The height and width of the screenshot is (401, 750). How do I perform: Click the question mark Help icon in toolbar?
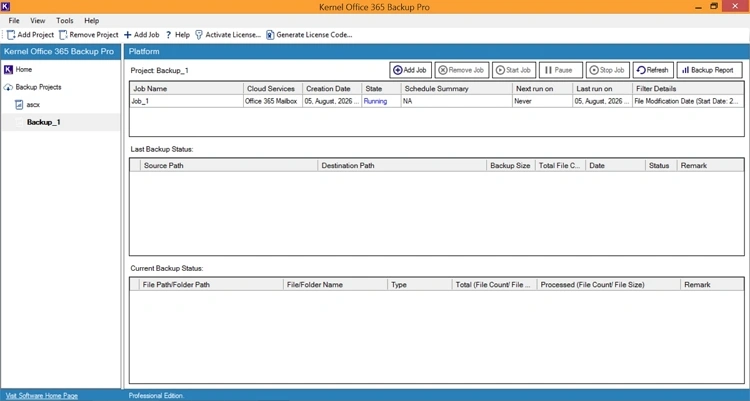click(x=169, y=35)
